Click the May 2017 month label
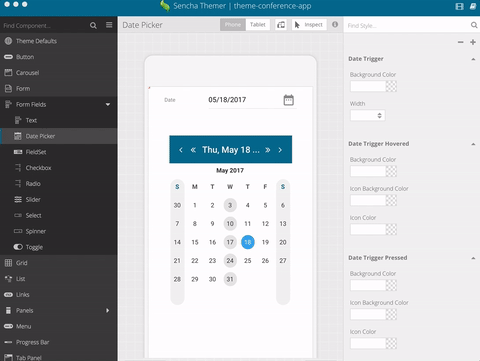 [x=230, y=170]
